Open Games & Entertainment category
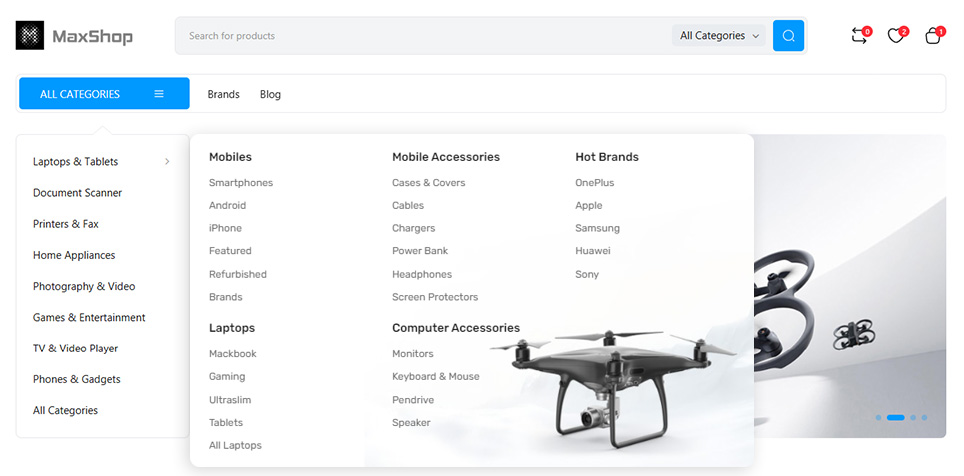Viewport: 964px width, 476px height. pos(89,318)
